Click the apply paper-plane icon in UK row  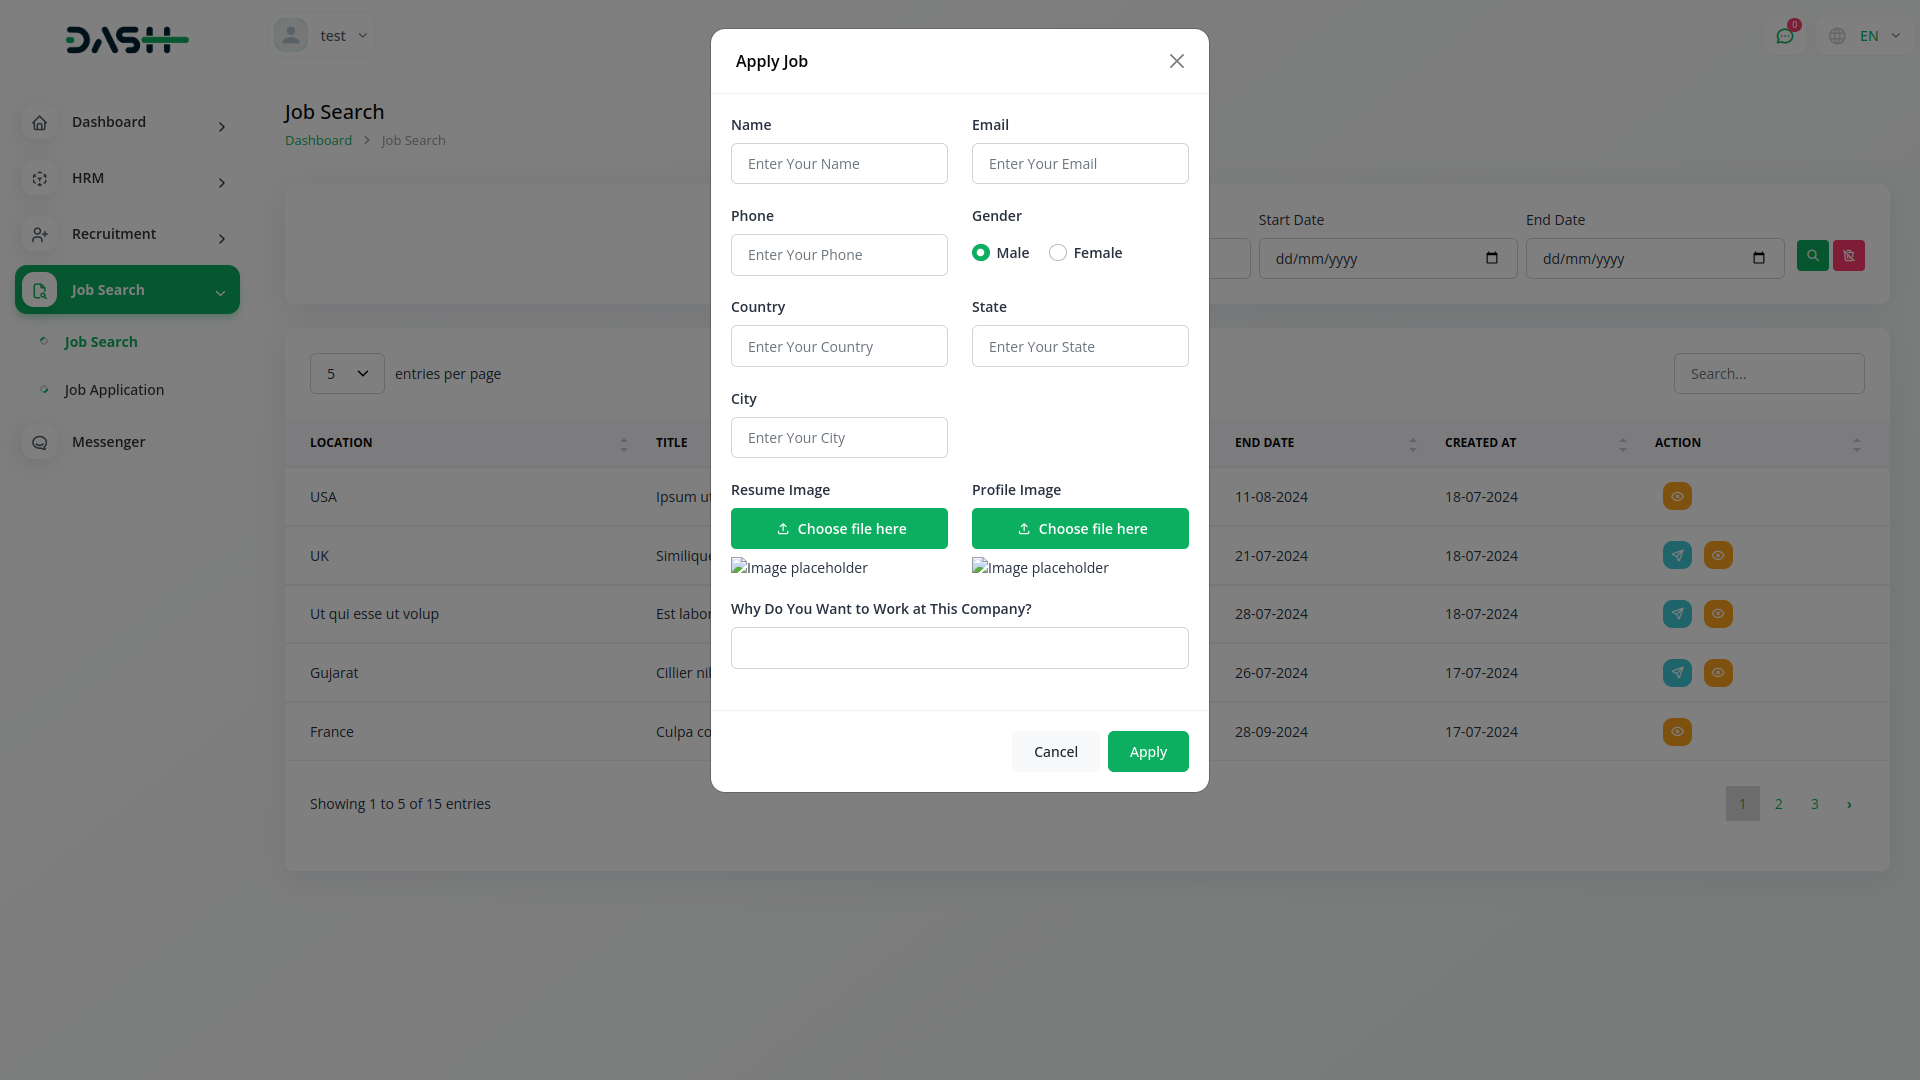coord(1677,555)
